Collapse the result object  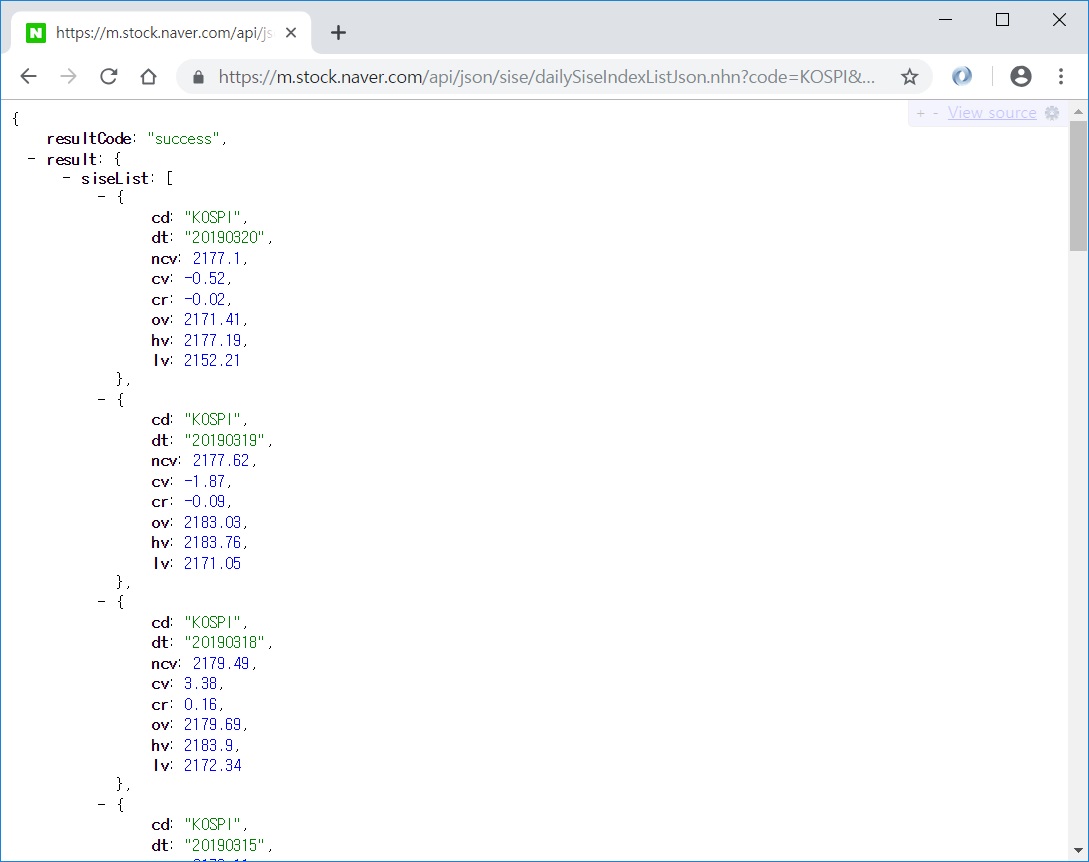click(31, 159)
